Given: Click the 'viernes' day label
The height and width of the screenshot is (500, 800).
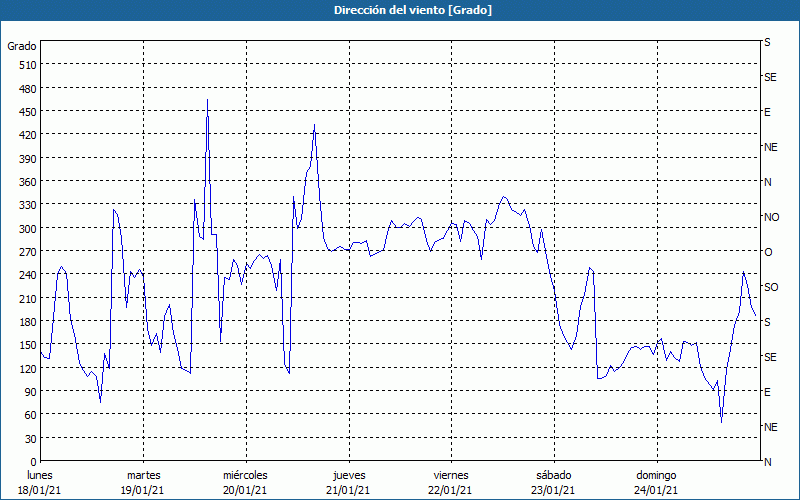Looking at the screenshot, I should tap(451, 475).
